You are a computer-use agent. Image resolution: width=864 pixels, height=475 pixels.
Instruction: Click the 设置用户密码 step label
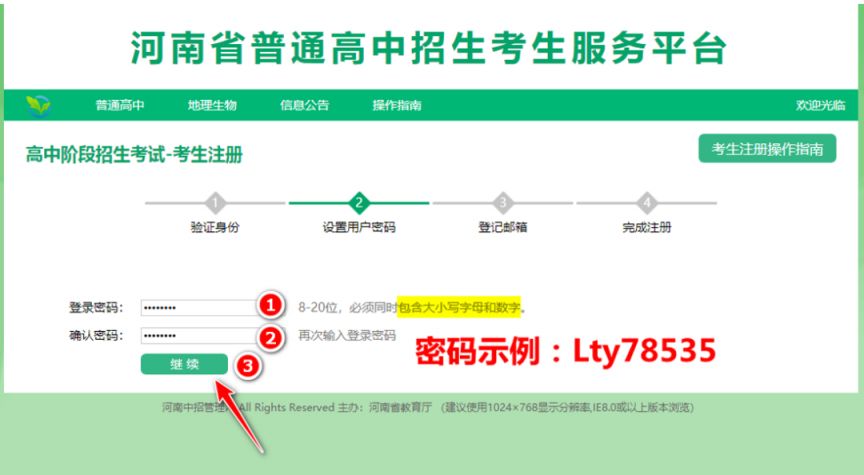pyautogui.click(x=359, y=227)
